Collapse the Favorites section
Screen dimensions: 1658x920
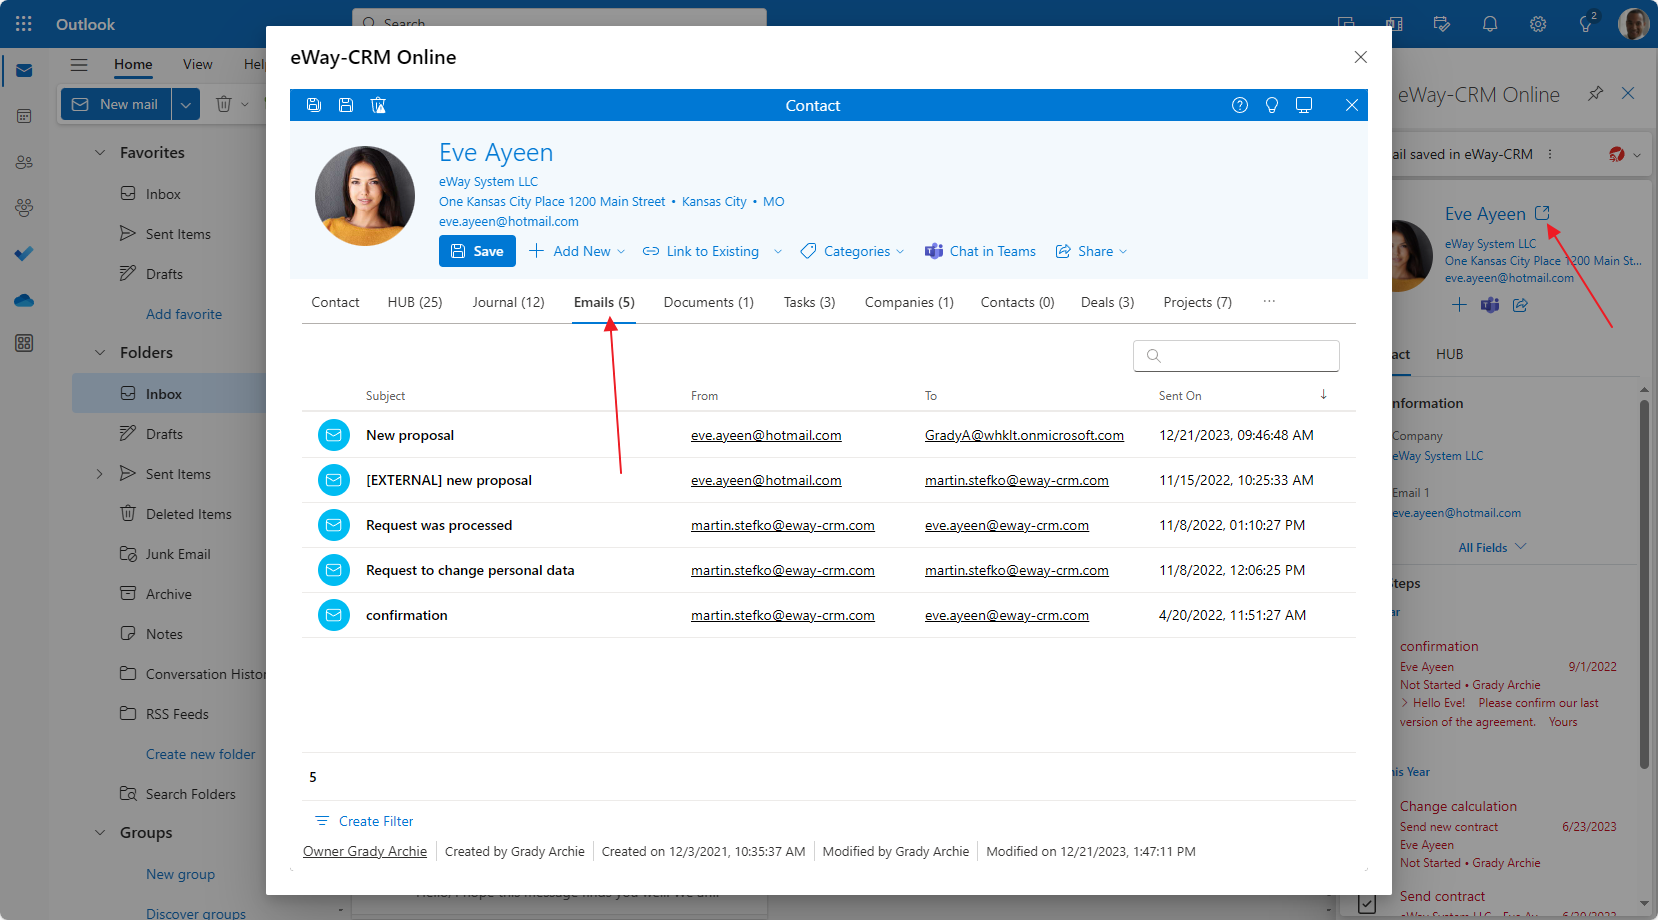tap(99, 153)
